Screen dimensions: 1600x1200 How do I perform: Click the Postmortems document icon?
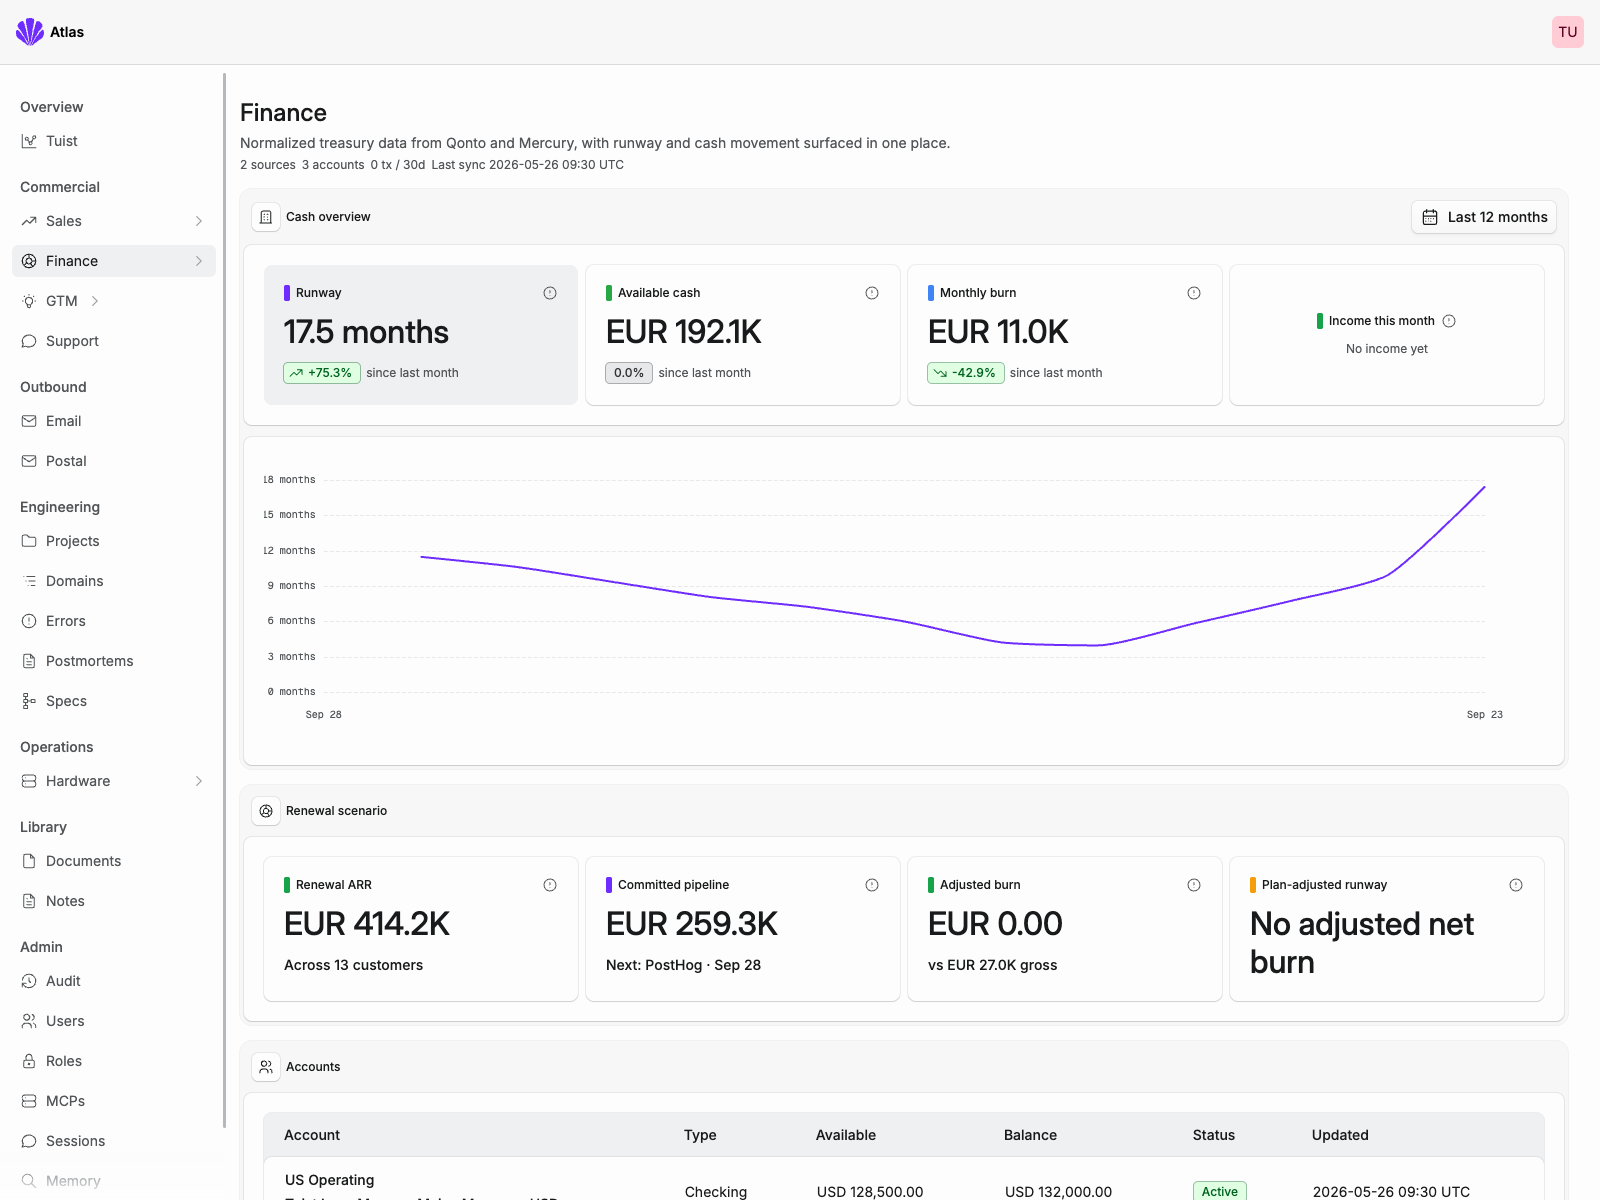pos(29,661)
